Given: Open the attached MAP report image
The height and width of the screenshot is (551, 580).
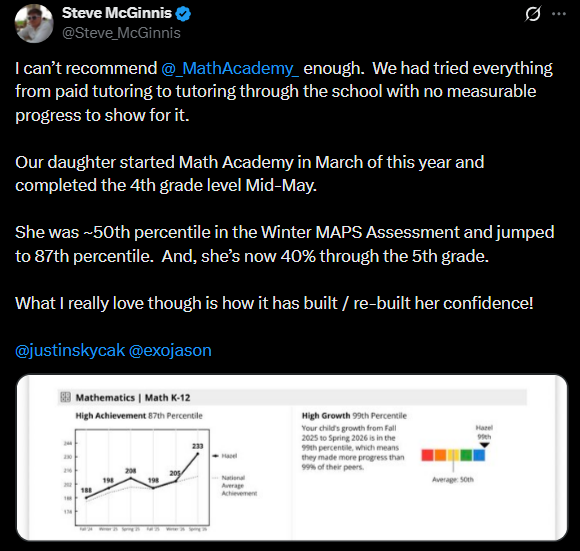Looking at the screenshot, I should pyautogui.click(x=292, y=458).
